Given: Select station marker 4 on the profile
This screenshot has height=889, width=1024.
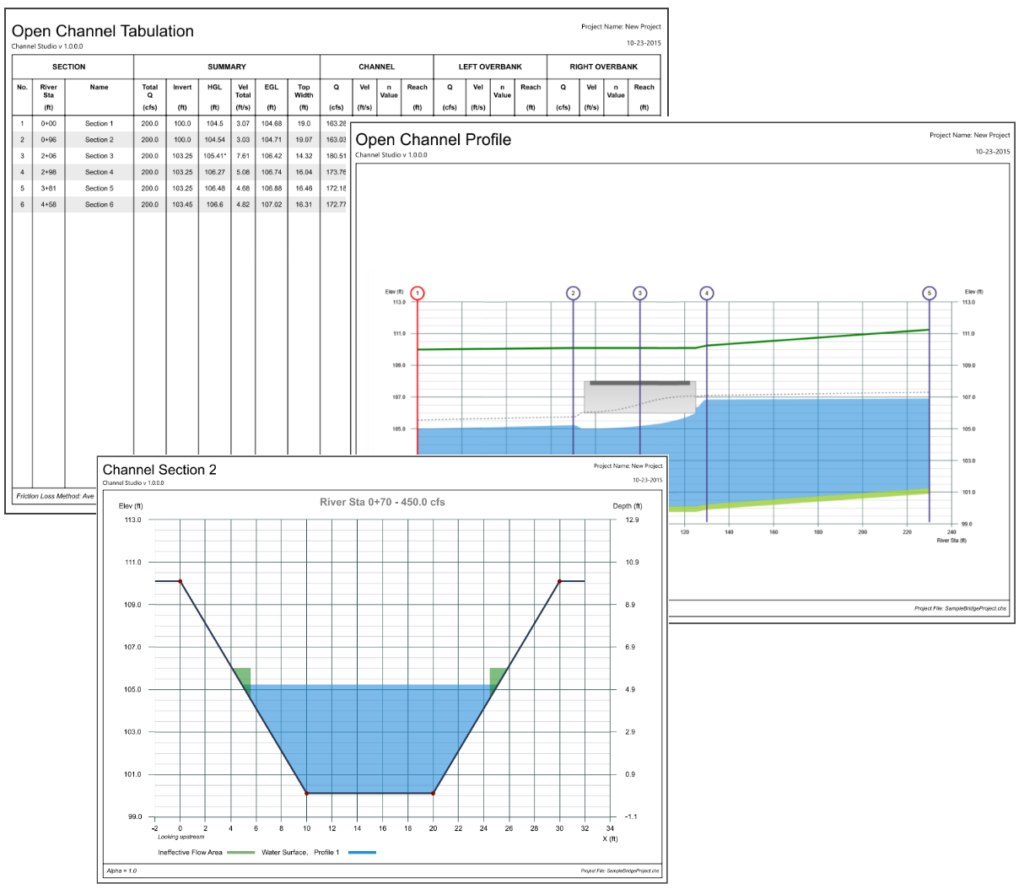Looking at the screenshot, I should click(708, 292).
